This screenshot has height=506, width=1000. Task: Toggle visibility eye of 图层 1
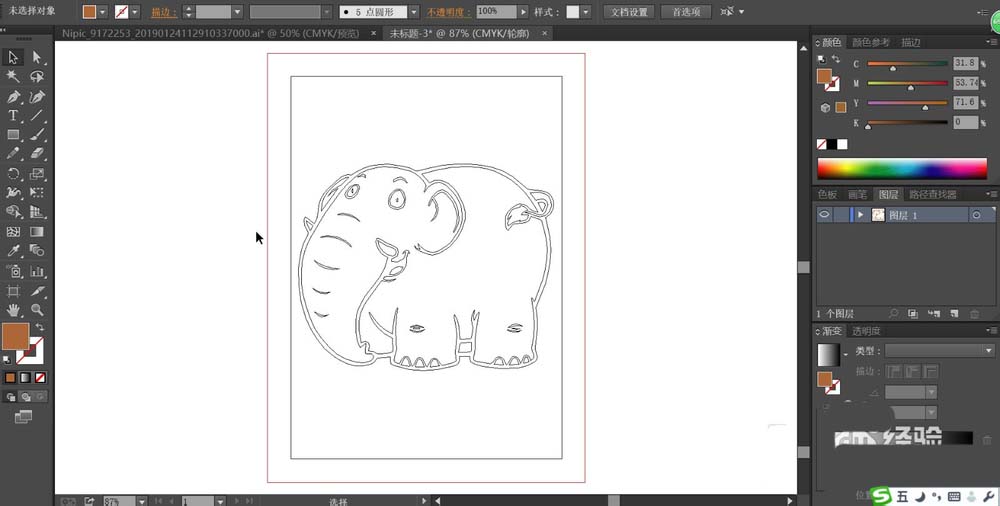(824, 215)
